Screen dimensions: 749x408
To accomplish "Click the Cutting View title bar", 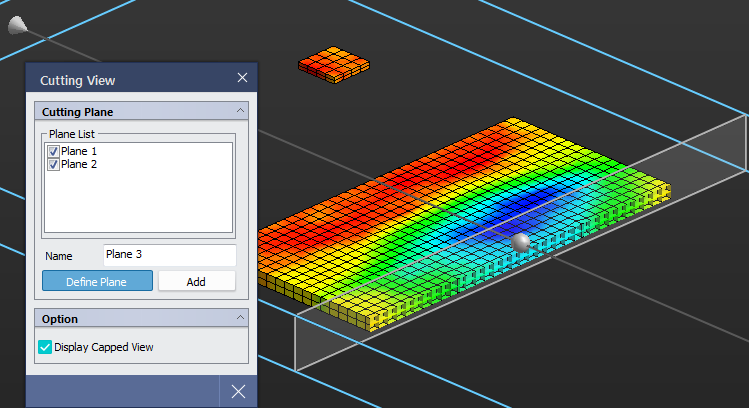I will (x=120, y=79).
